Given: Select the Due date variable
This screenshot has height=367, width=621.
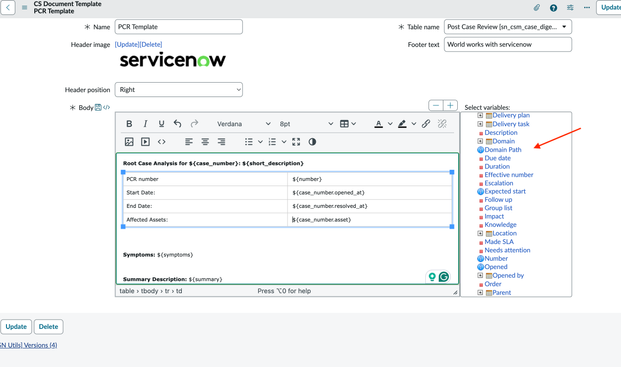Looking at the screenshot, I should point(497,158).
